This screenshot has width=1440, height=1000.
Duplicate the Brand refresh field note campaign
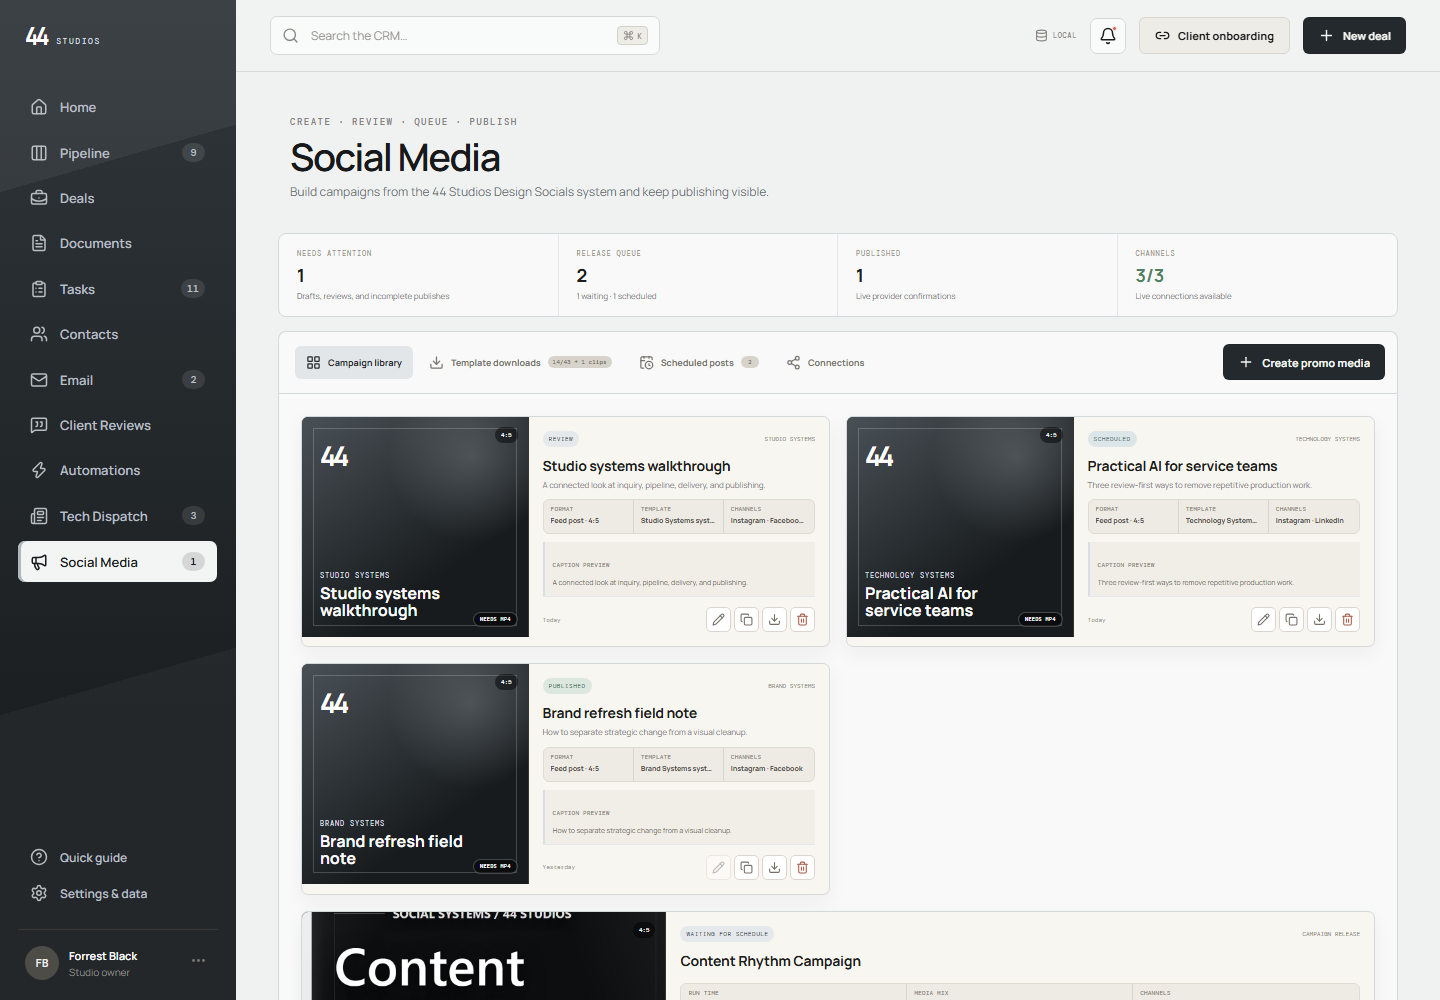coord(747,868)
